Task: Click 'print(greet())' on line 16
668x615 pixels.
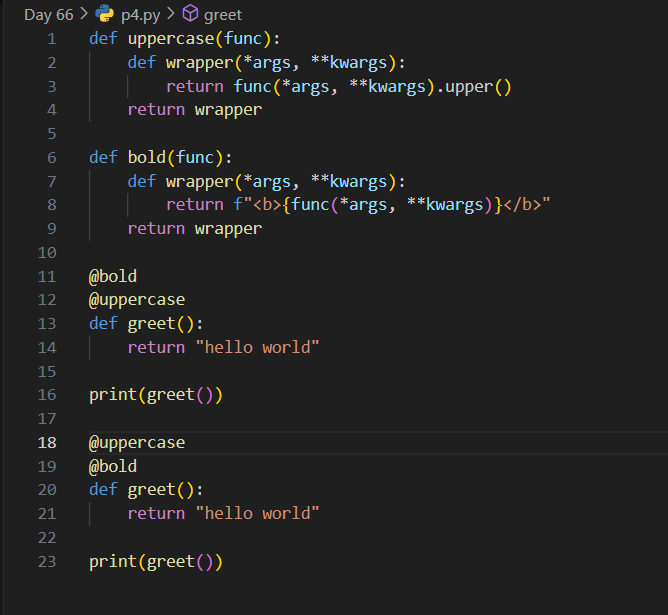Action: 156,395
